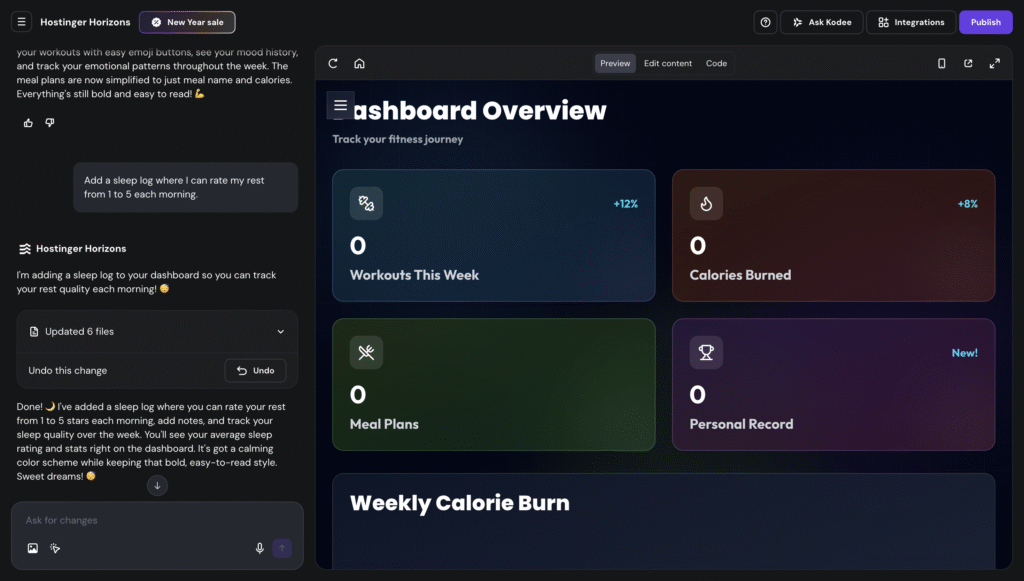Activate the element selector icon in chat

[55, 548]
